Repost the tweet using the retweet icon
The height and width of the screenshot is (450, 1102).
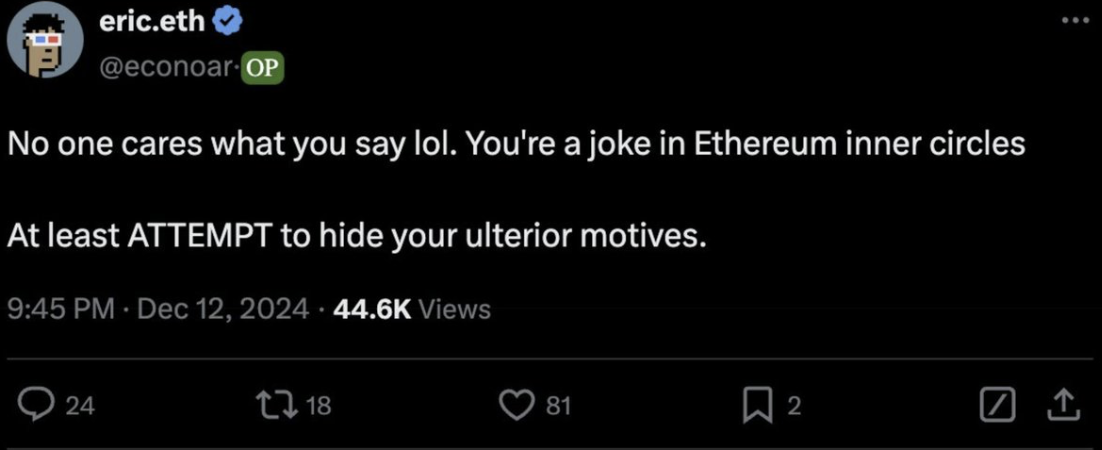(277, 404)
